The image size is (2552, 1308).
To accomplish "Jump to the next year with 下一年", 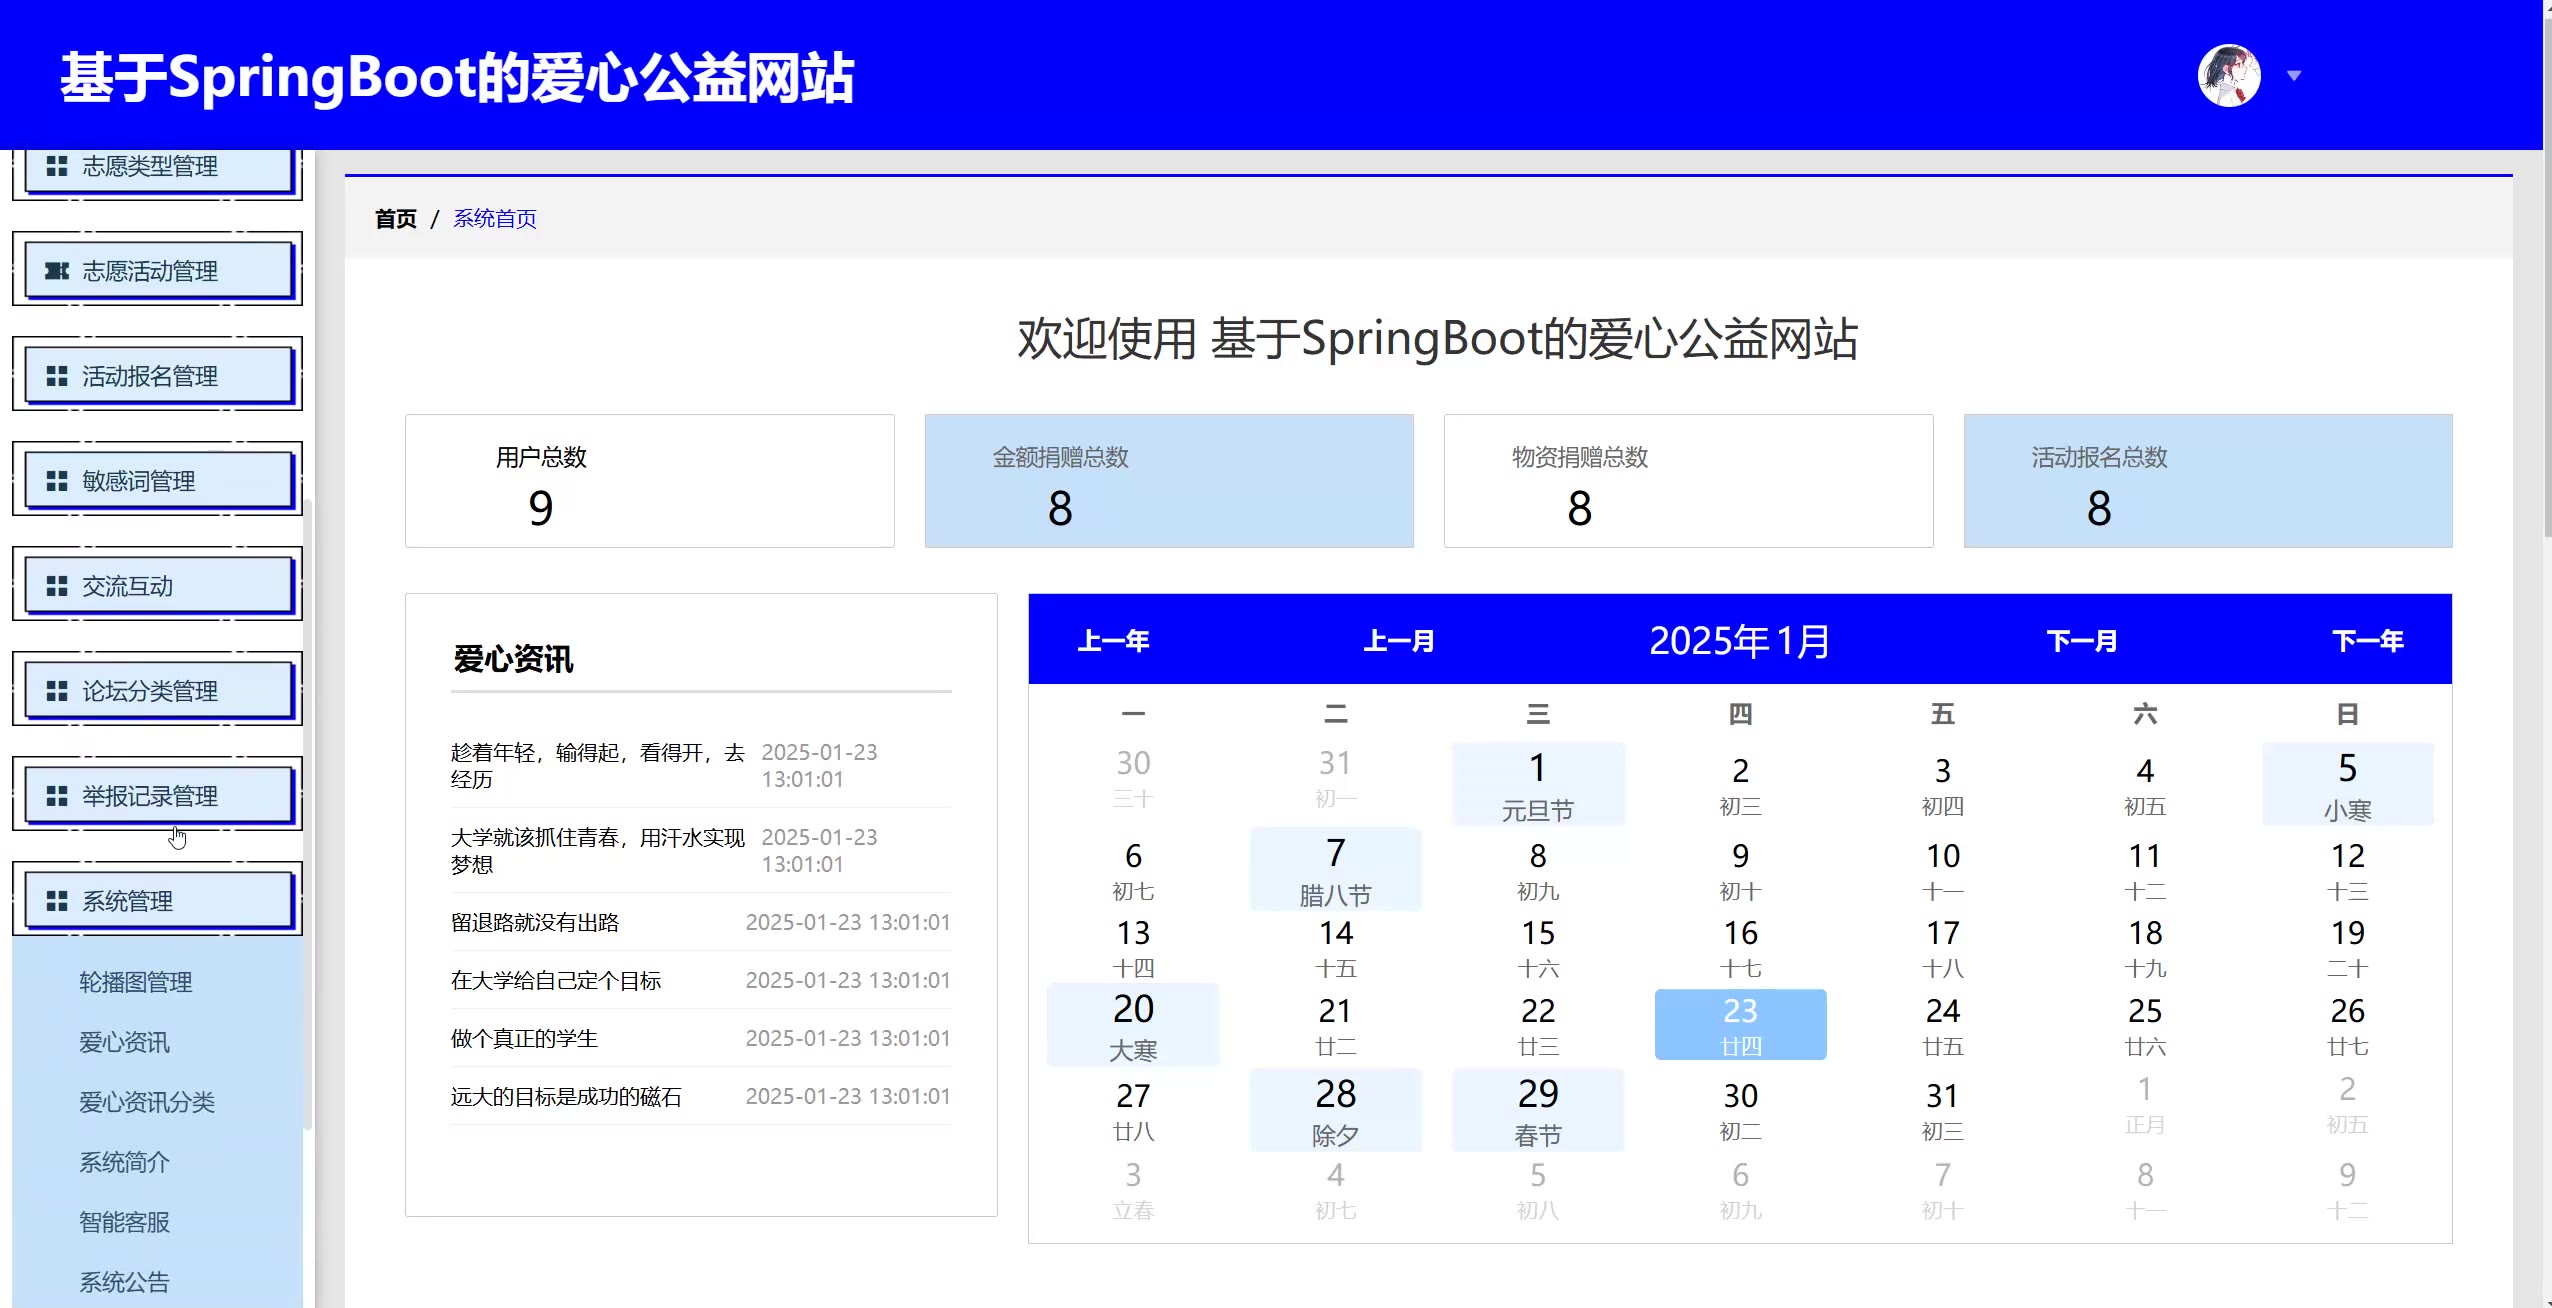I will click(2367, 641).
